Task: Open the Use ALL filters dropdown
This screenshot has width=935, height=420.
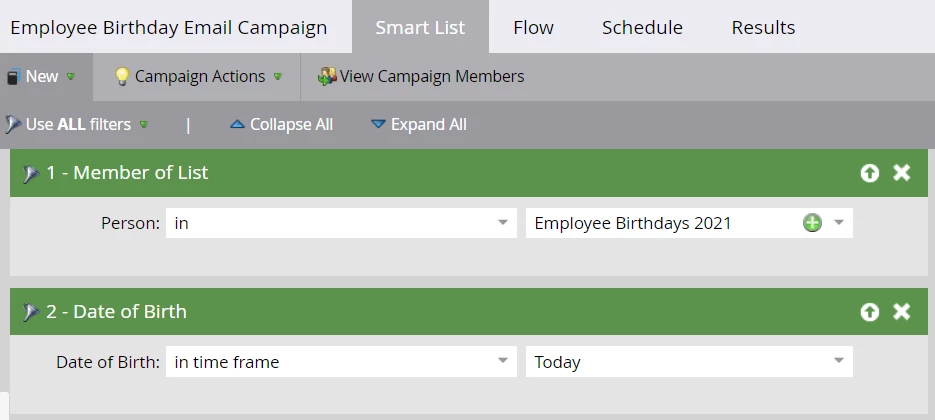Action: [x=78, y=125]
